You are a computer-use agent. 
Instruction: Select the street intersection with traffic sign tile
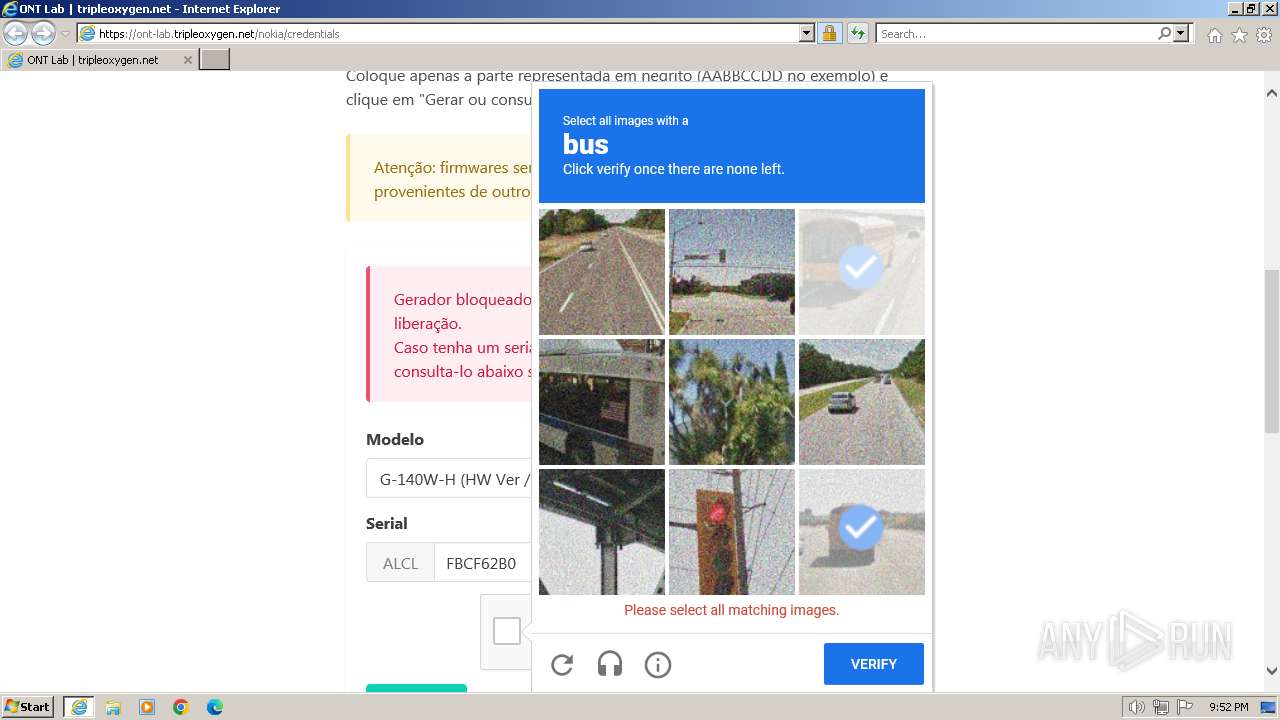pos(732,272)
